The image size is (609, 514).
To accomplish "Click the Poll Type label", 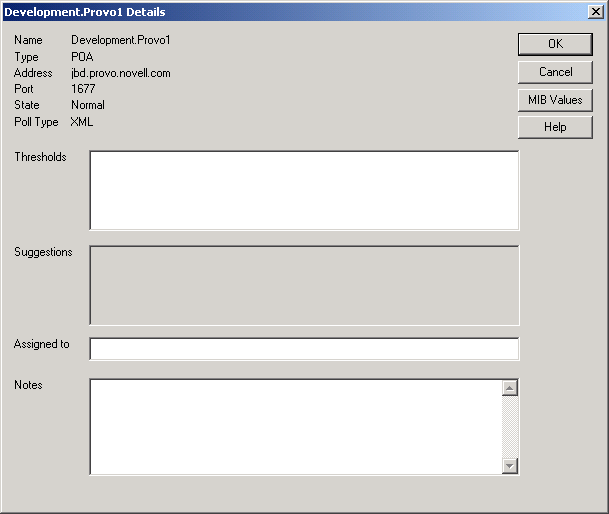I will 36,122.
